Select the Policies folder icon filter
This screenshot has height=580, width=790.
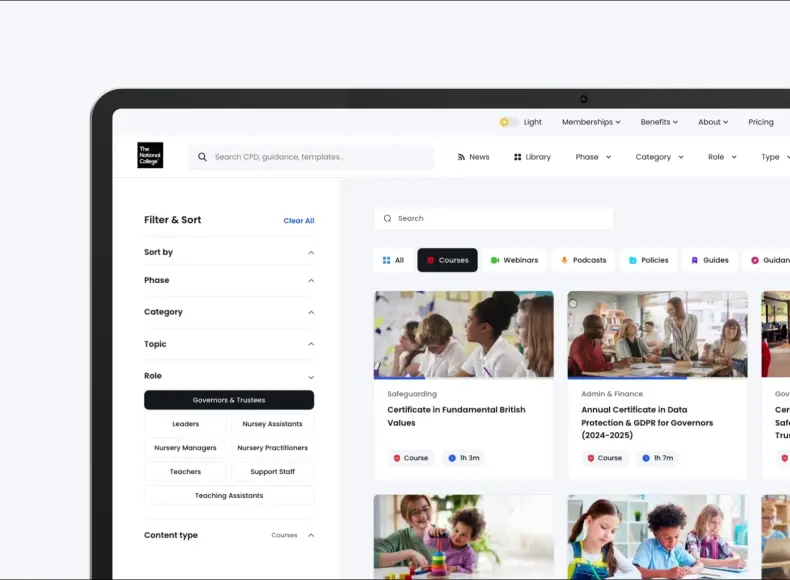click(633, 260)
